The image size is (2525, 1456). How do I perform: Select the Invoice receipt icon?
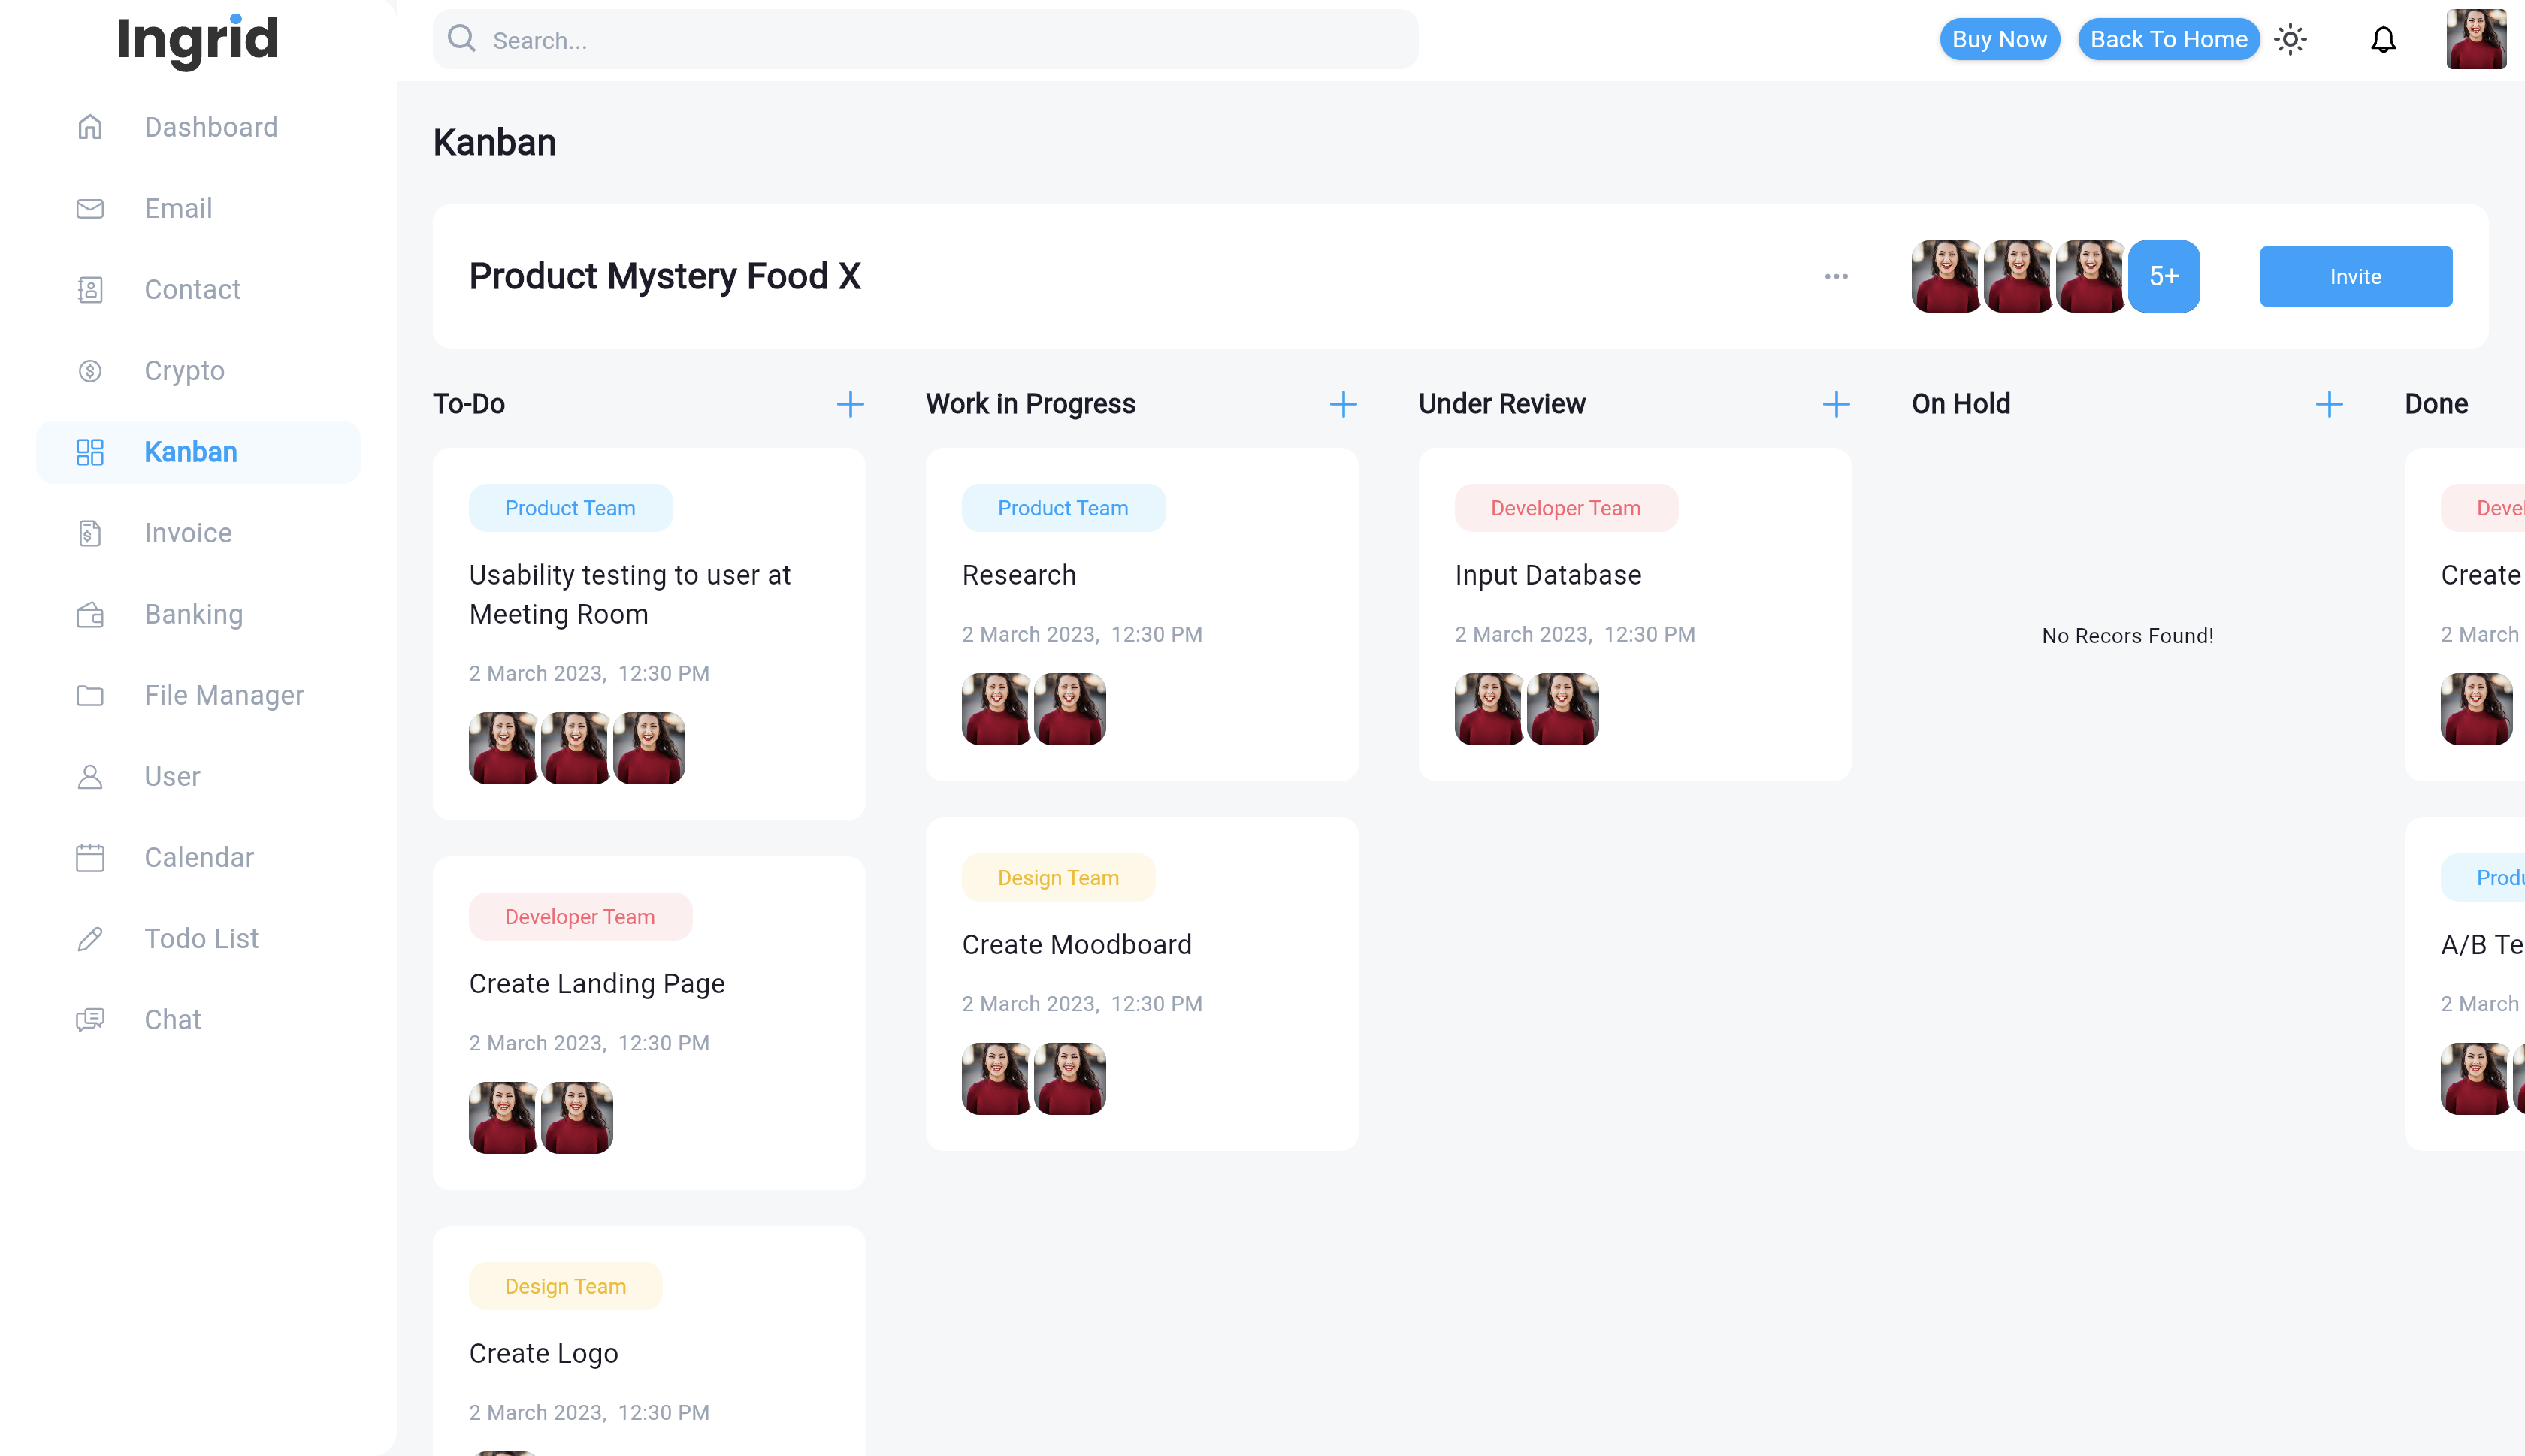click(90, 532)
